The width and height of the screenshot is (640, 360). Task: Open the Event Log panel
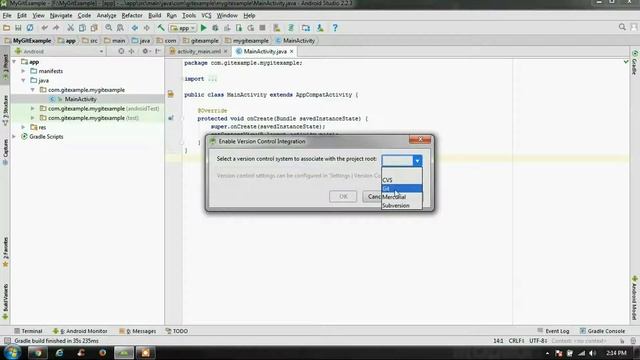tap(553, 331)
